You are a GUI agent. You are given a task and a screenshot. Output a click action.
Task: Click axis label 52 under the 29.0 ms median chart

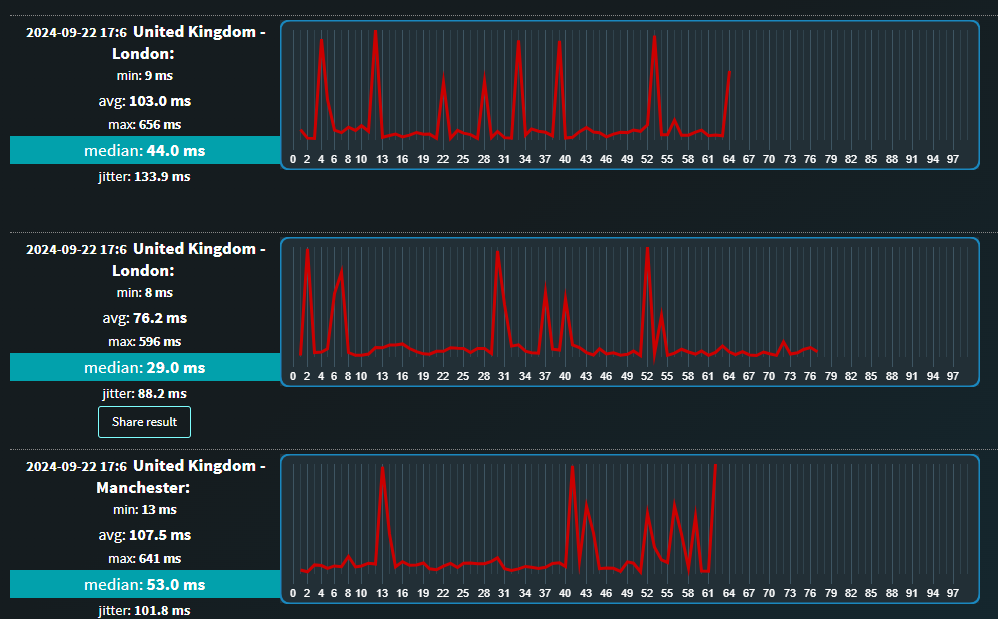click(647, 376)
